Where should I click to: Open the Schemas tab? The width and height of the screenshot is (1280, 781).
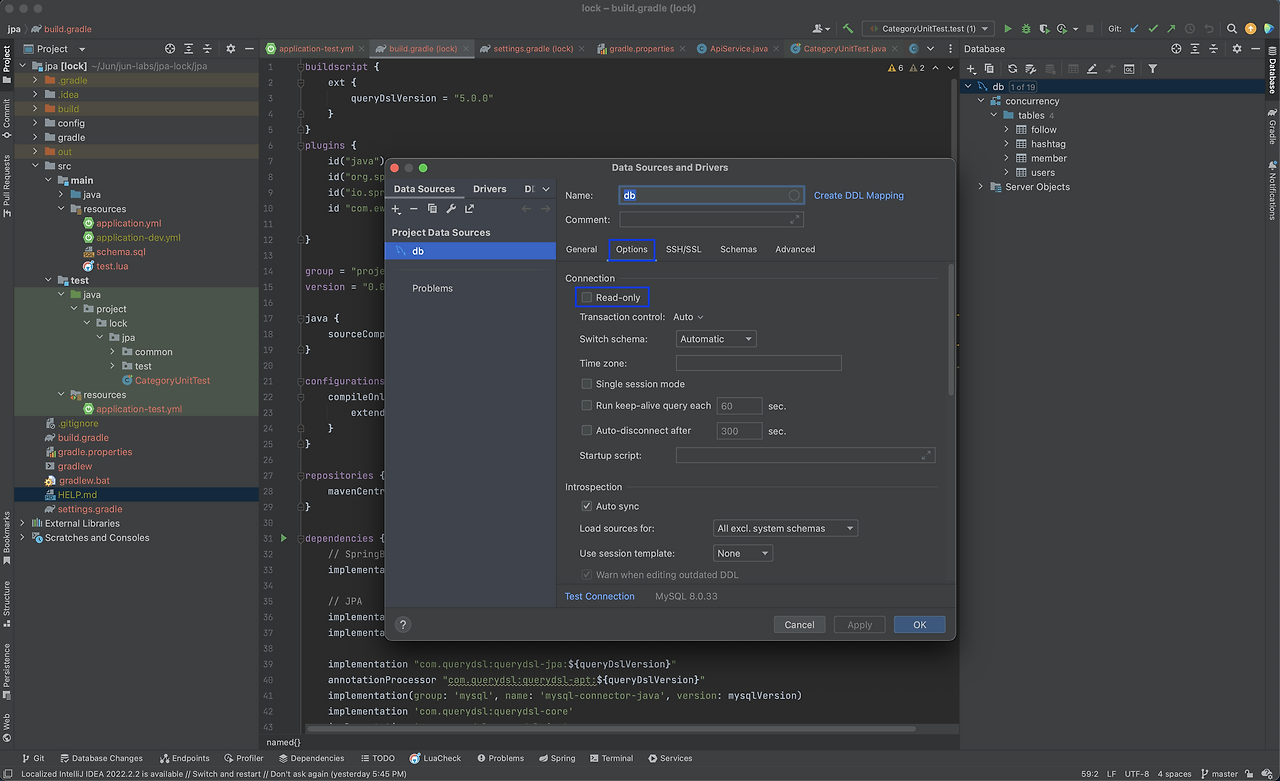(738, 249)
